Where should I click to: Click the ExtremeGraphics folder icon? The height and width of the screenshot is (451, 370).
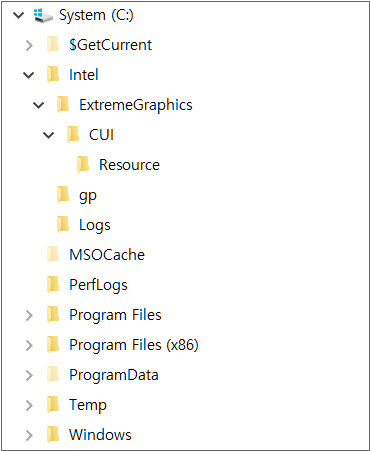(63, 104)
